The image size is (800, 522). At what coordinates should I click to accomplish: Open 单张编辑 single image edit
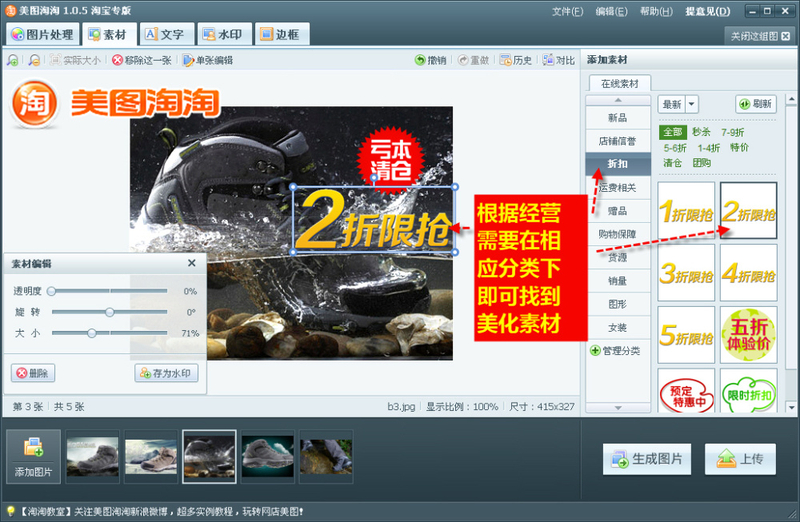[x=208, y=60]
